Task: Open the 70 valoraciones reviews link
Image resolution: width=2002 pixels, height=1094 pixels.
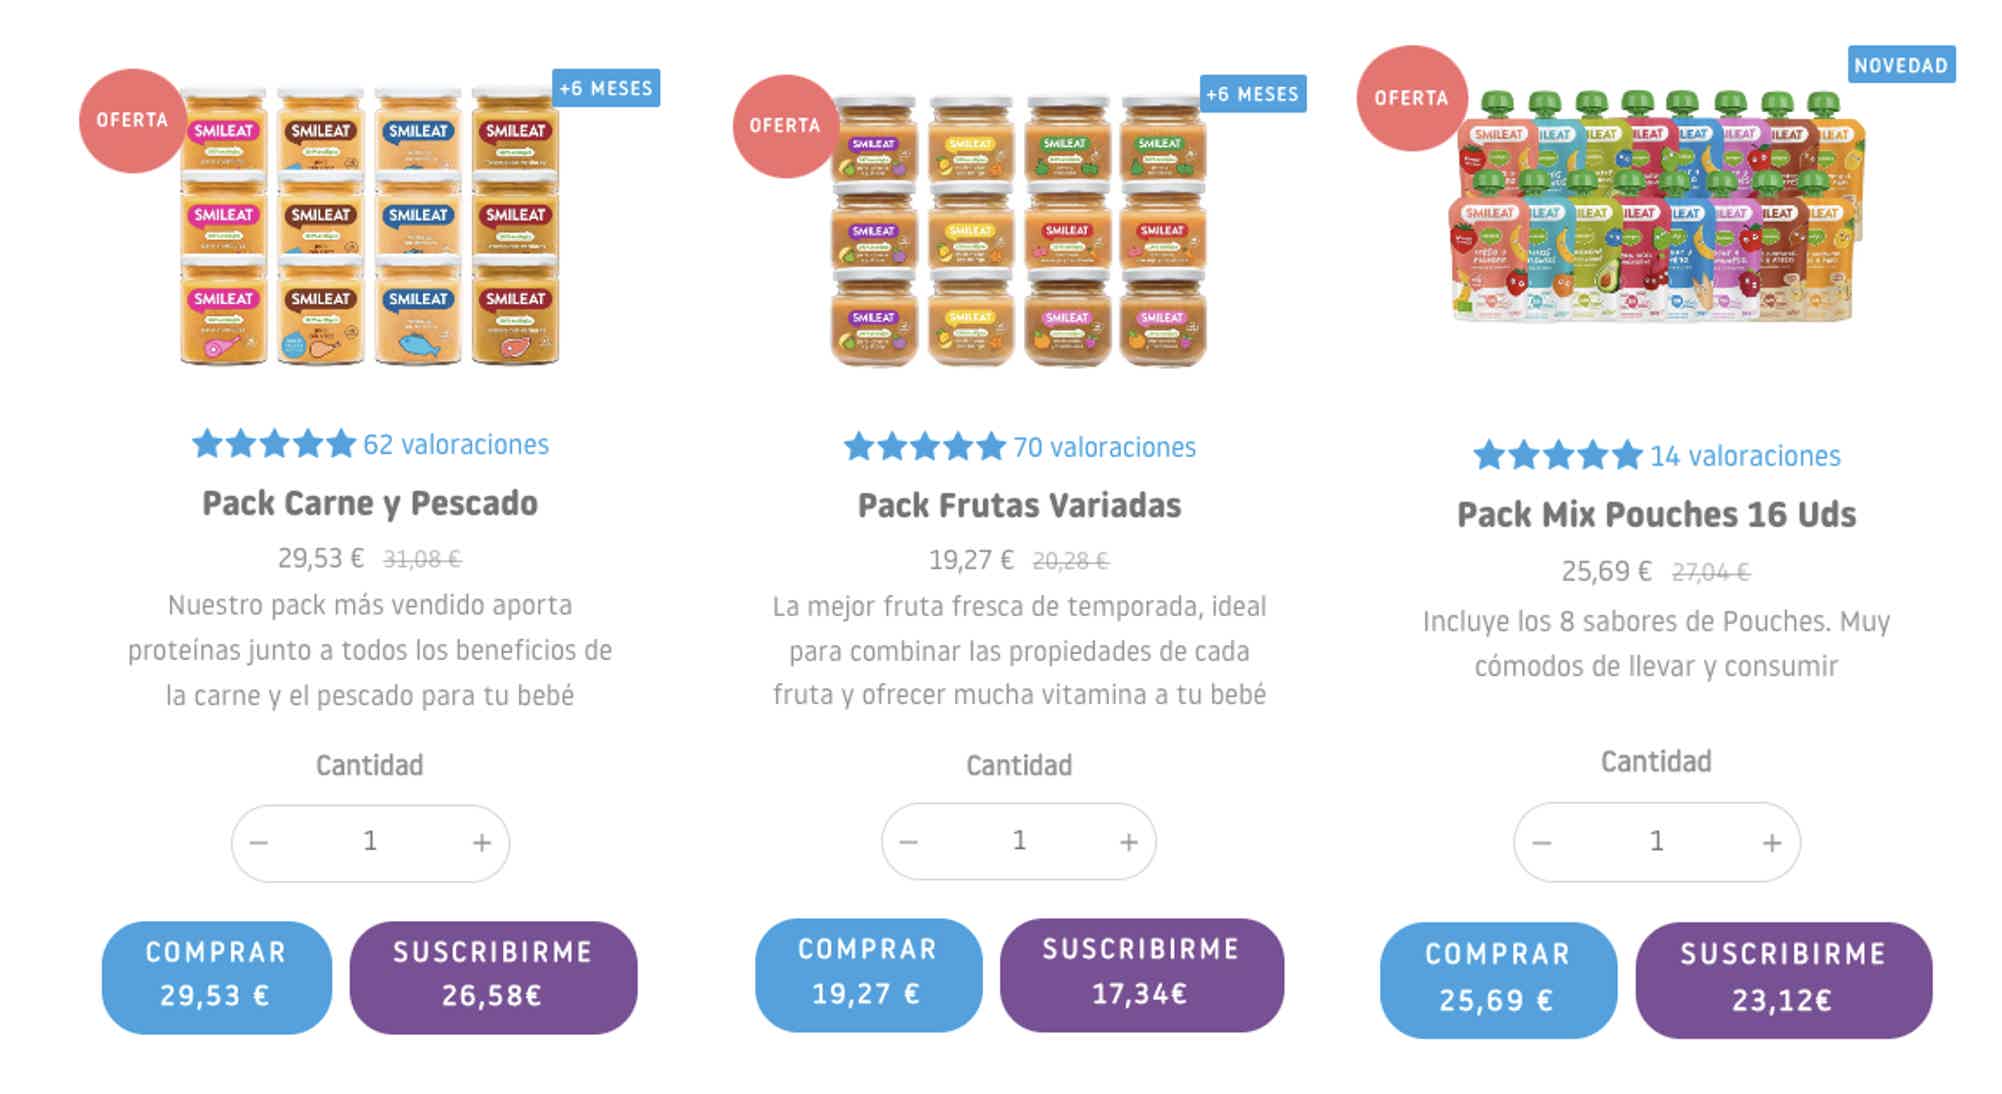Action: (1104, 447)
